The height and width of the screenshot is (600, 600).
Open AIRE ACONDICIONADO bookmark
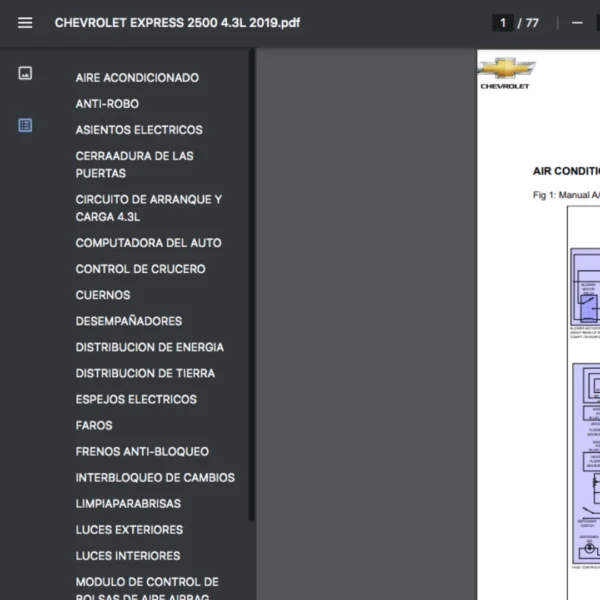[137, 78]
